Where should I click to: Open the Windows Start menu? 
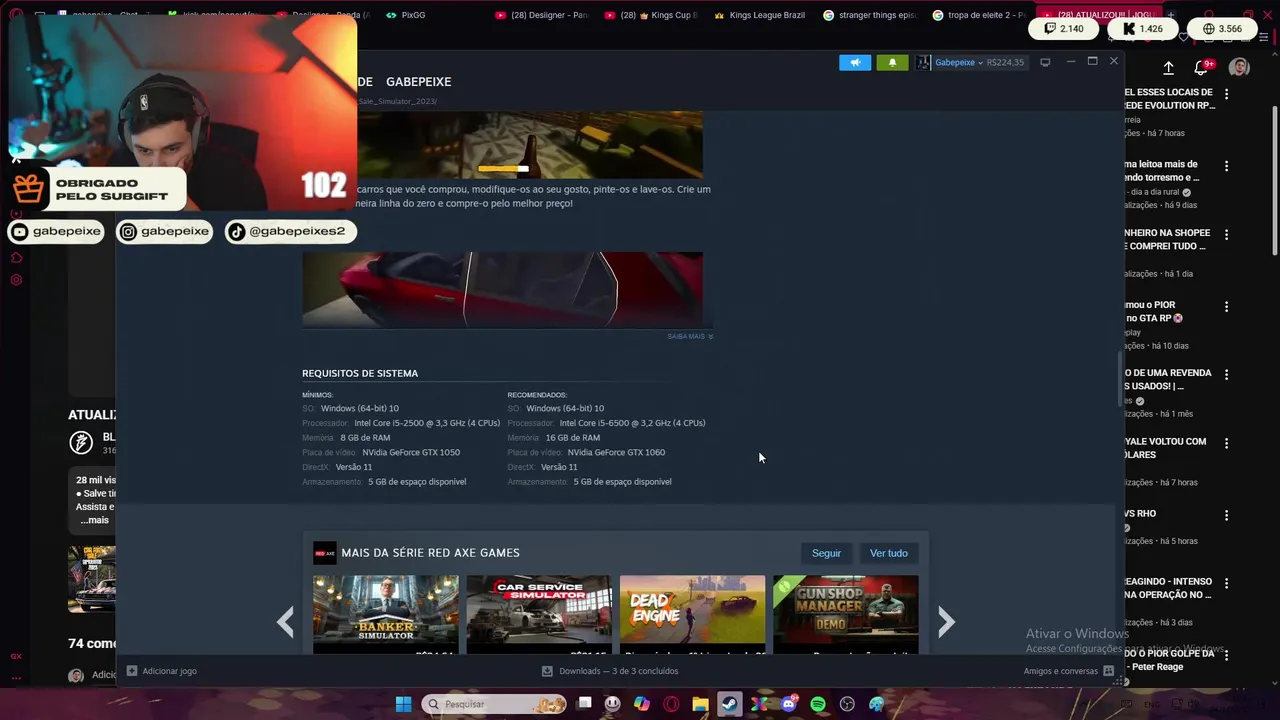click(x=403, y=704)
